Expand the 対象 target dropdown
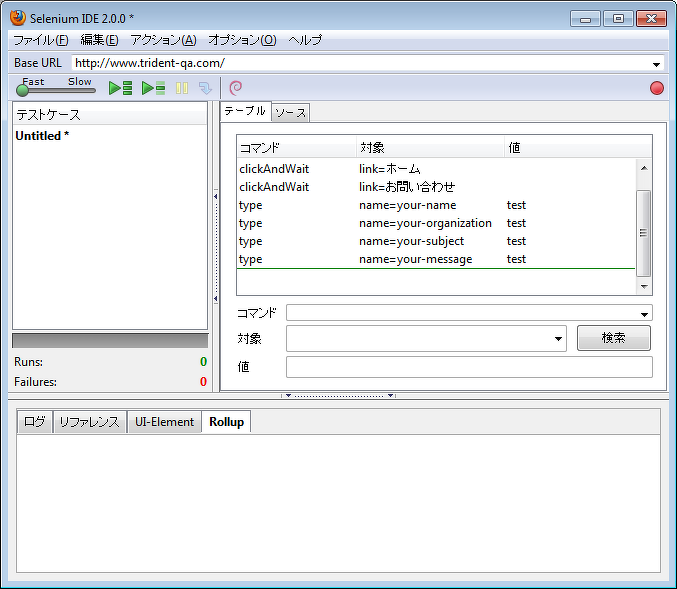The width and height of the screenshot is (677, 589). click(559, 339)
